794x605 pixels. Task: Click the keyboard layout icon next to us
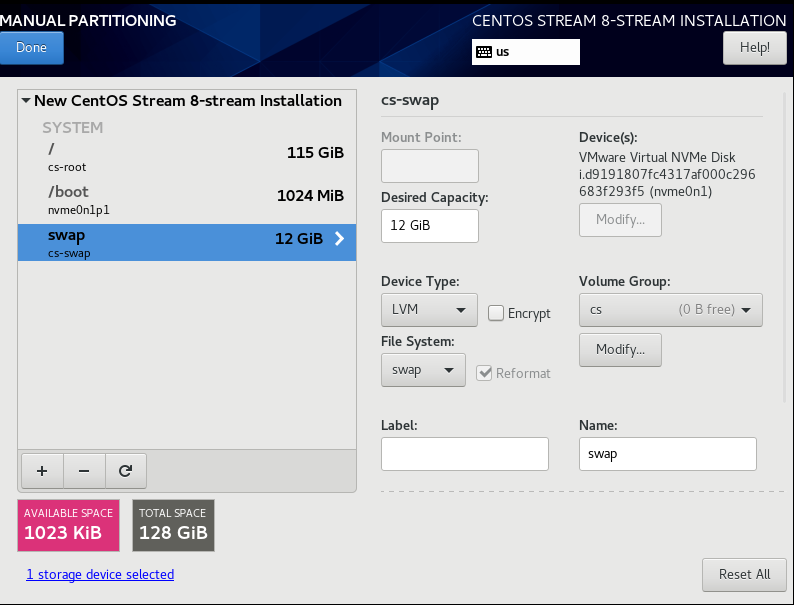[x=484, y=52]
